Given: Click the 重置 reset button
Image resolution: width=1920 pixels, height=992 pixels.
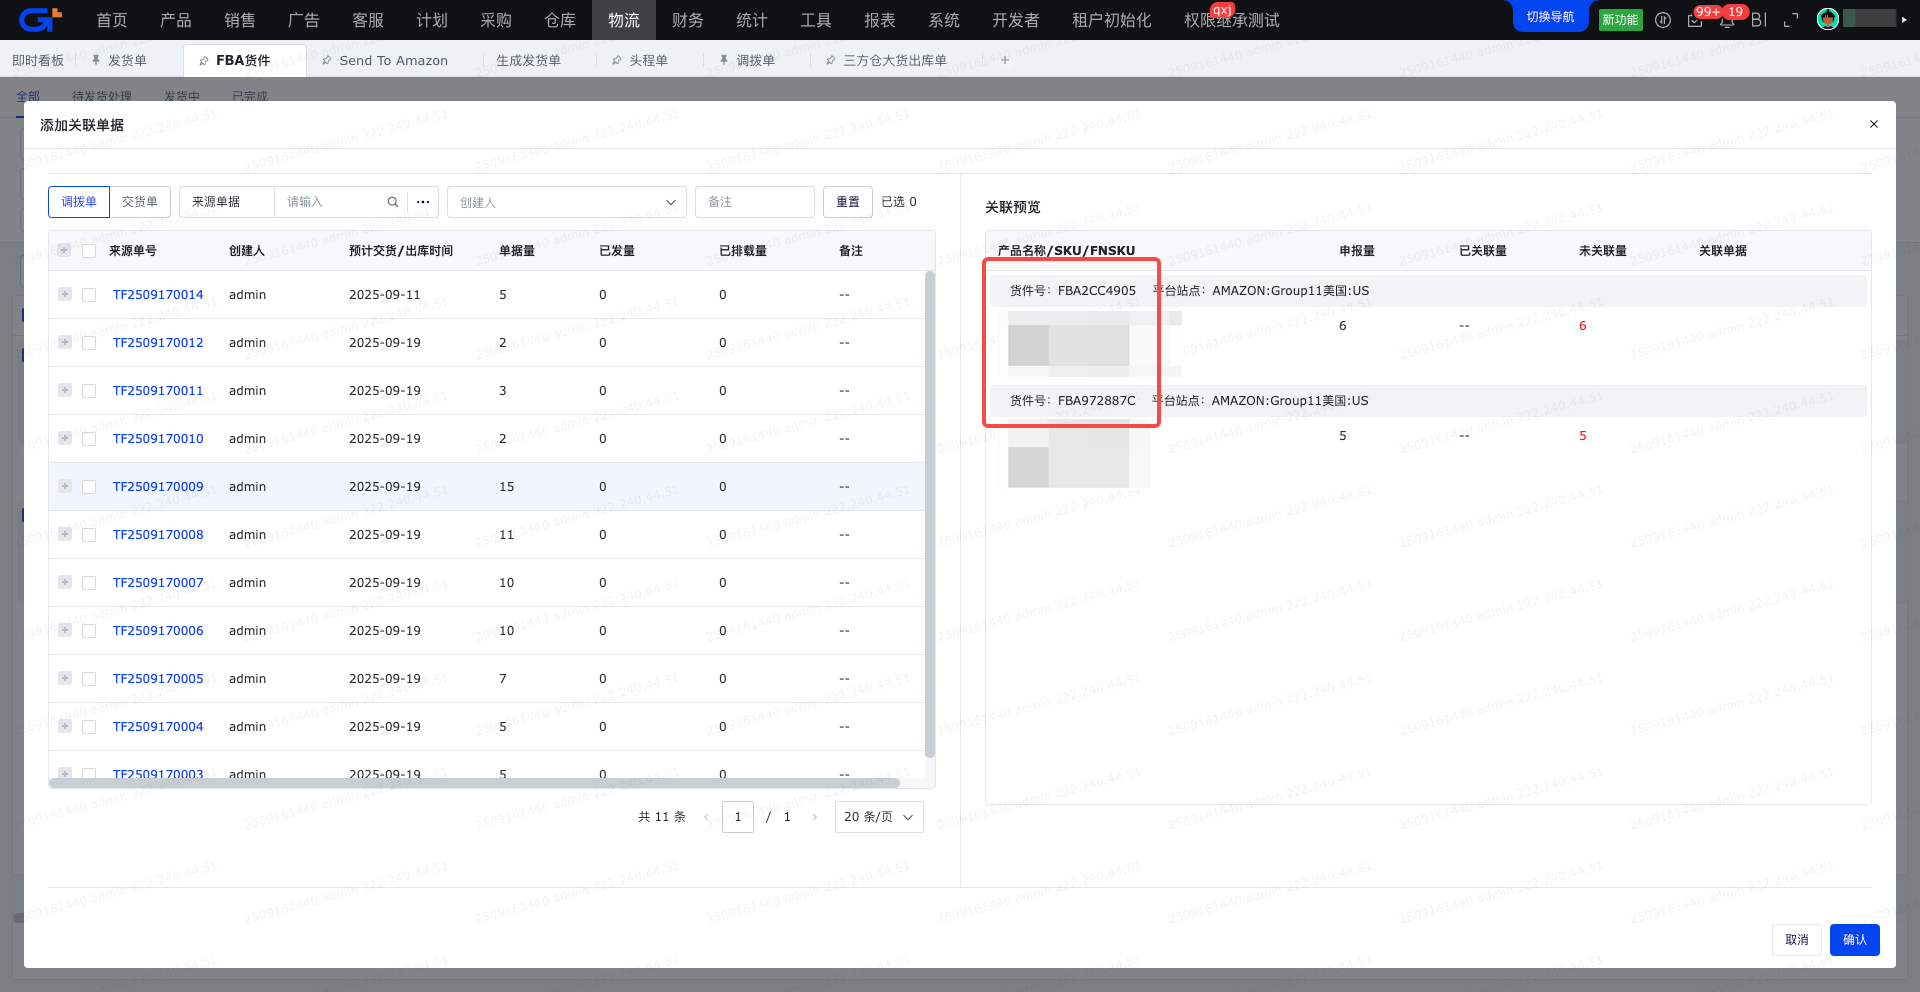Looking at the screenshot, I should click(x=848, y=202).
